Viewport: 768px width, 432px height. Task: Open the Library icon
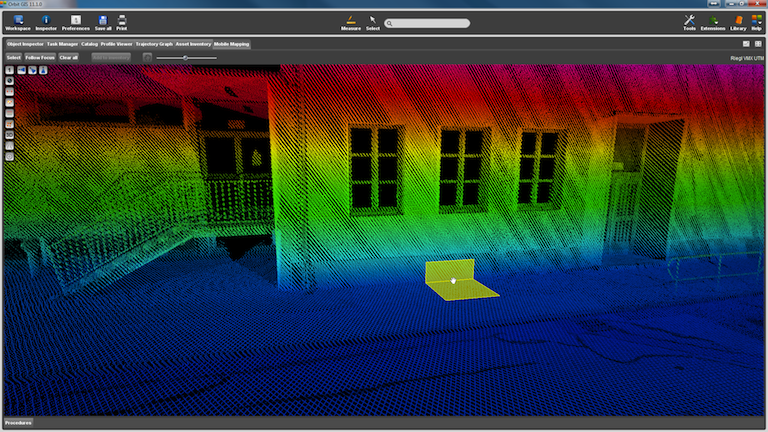pos(738,21)
